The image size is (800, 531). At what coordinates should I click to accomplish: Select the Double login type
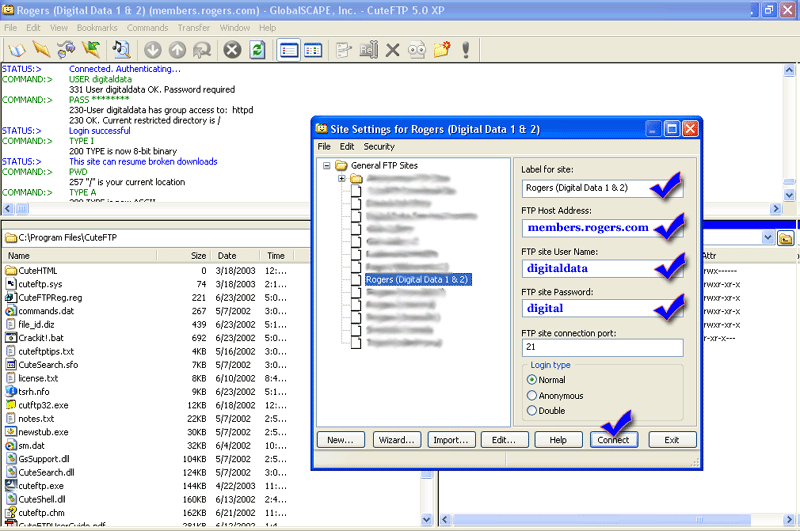pos(532,410)
